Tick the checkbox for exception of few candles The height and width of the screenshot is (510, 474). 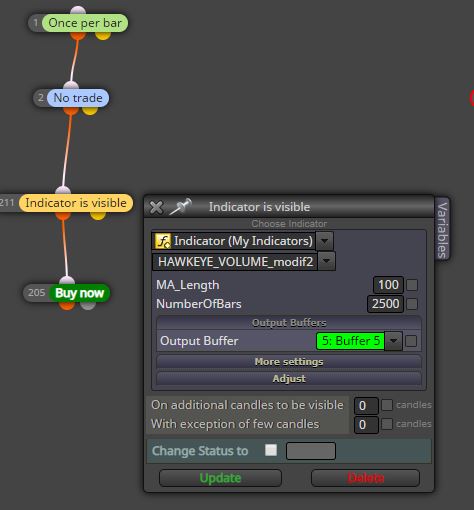(x=387, y=424)
